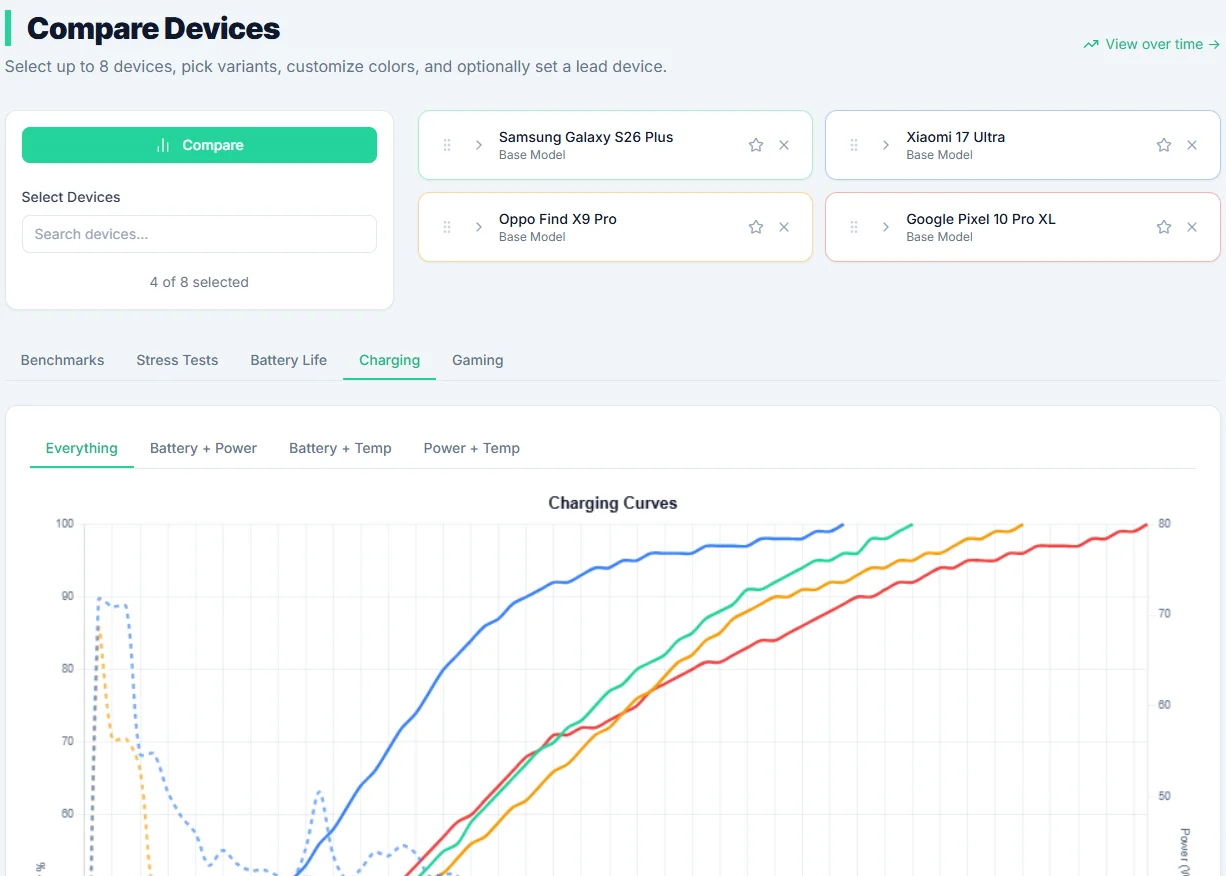Click drag handle on Google Pixel 10 Pro XL card
Viewport: 1226px width, 876px height.
point(854,227)
